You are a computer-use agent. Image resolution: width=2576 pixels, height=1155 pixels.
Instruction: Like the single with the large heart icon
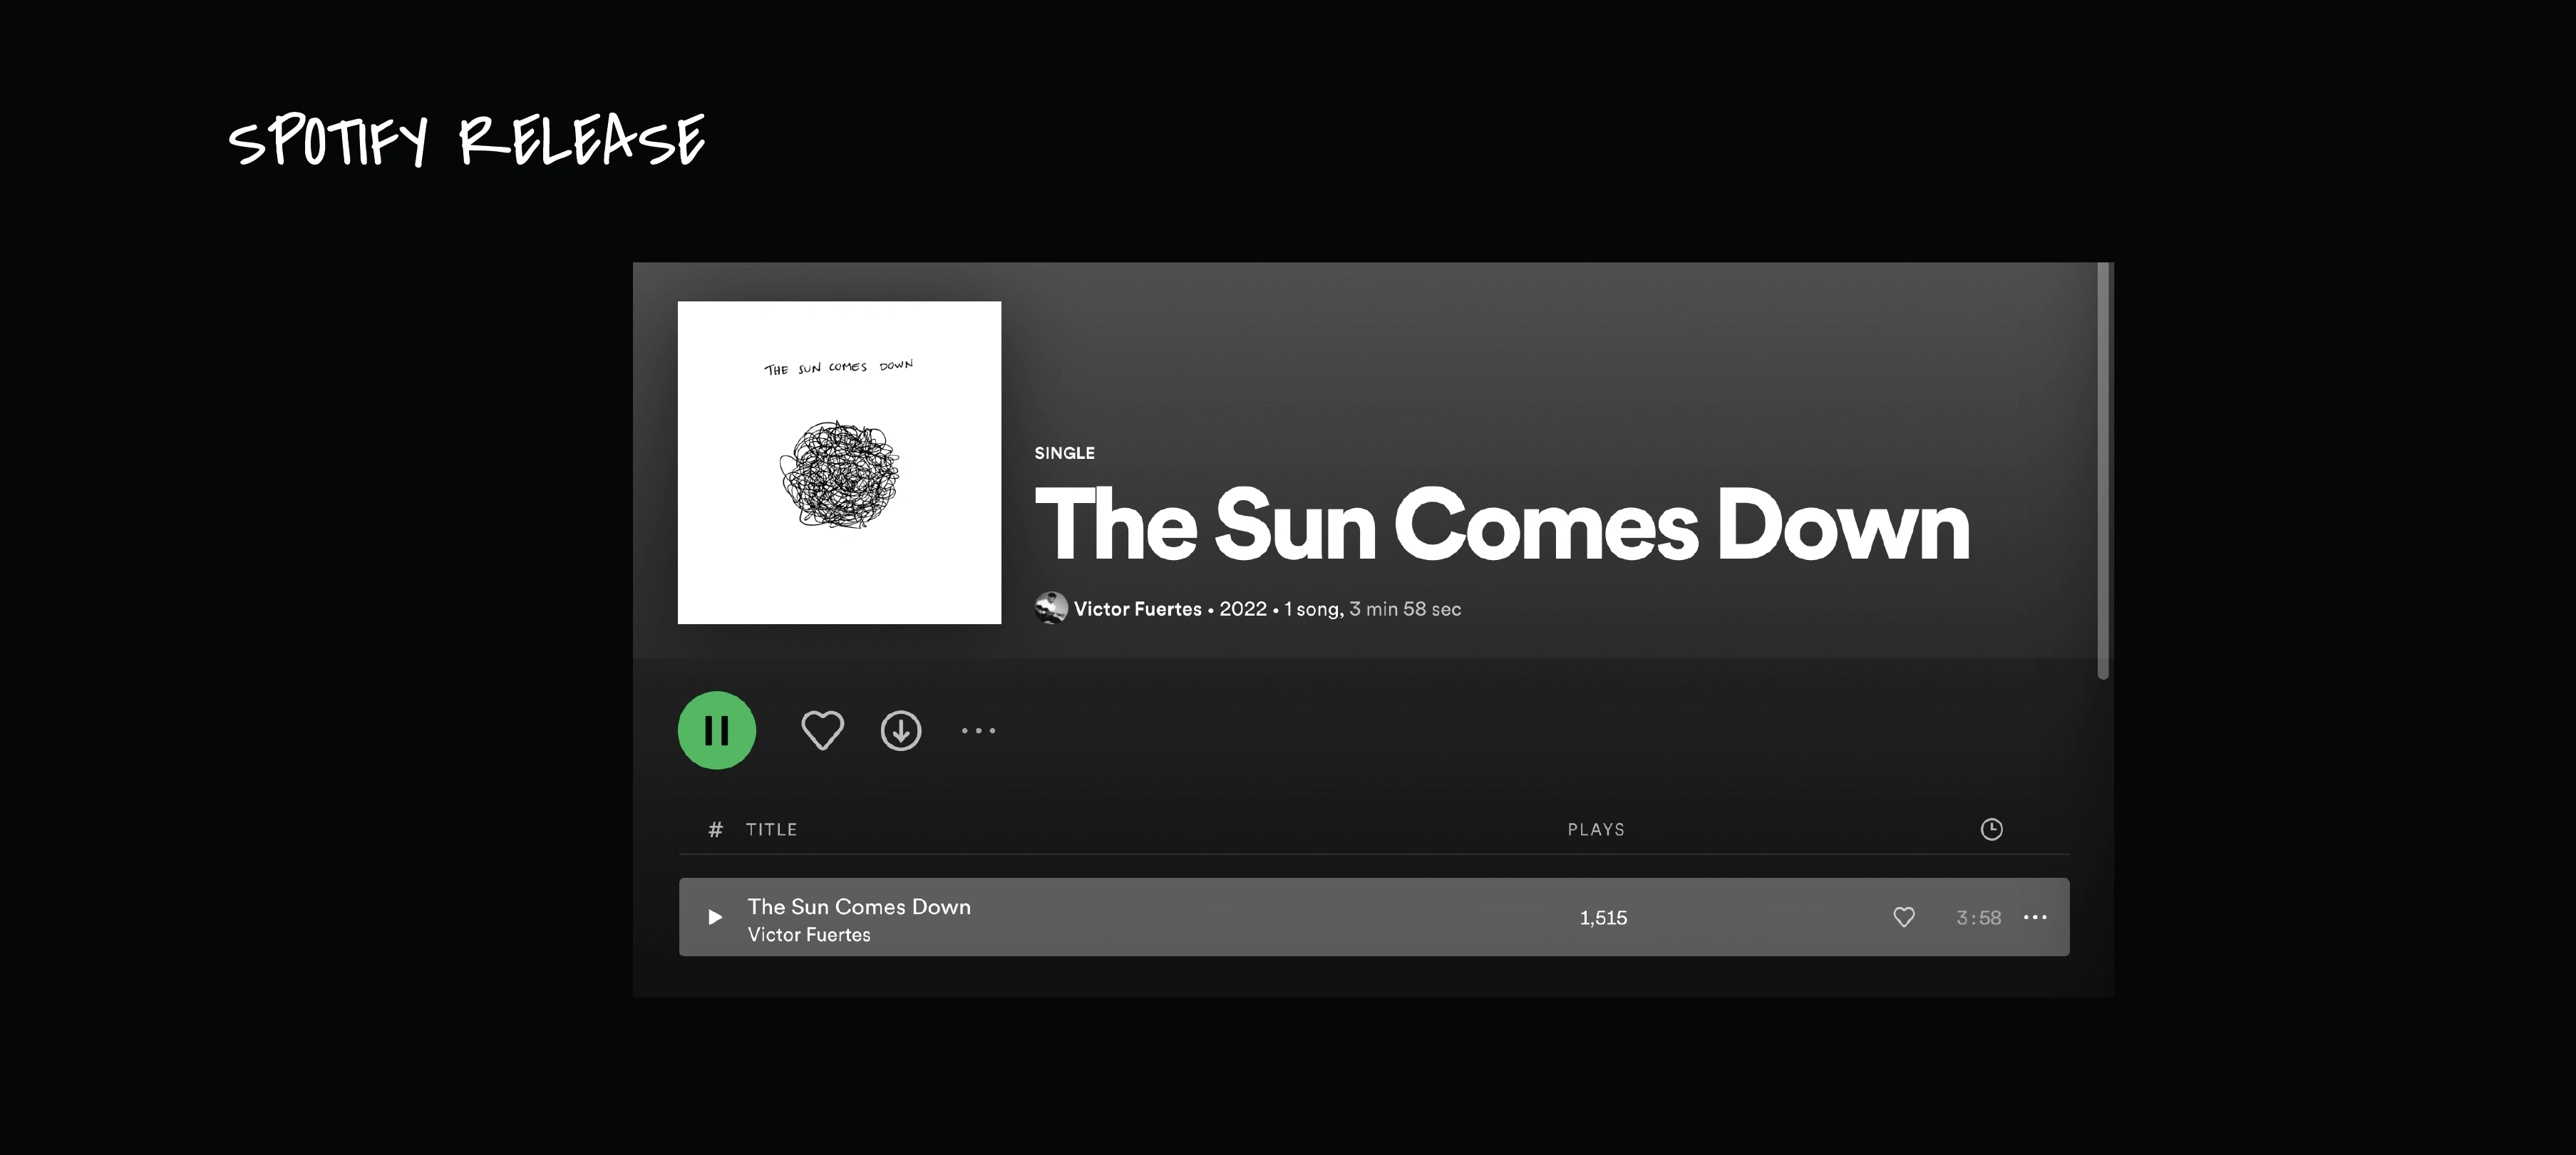tap(822, 730)
